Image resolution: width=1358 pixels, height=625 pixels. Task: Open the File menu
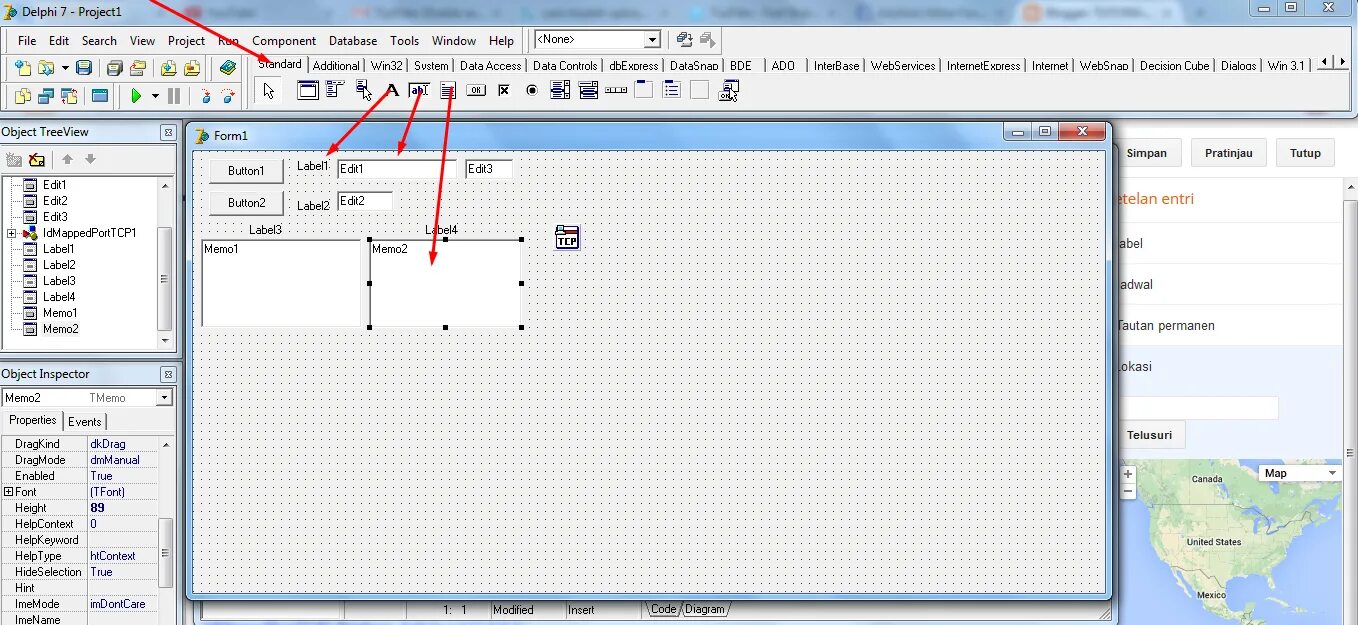tap(27, 41)
